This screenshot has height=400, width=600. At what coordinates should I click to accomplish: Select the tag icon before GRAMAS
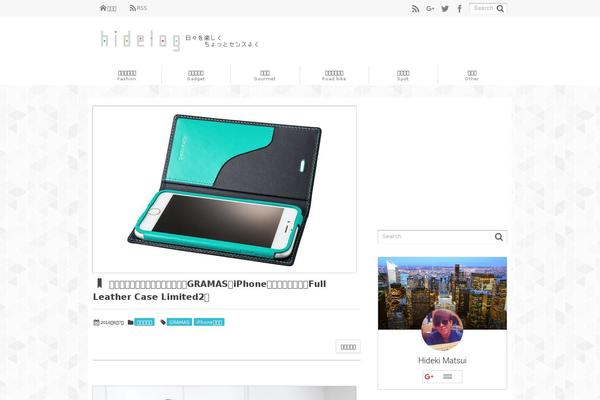point(163,322)
